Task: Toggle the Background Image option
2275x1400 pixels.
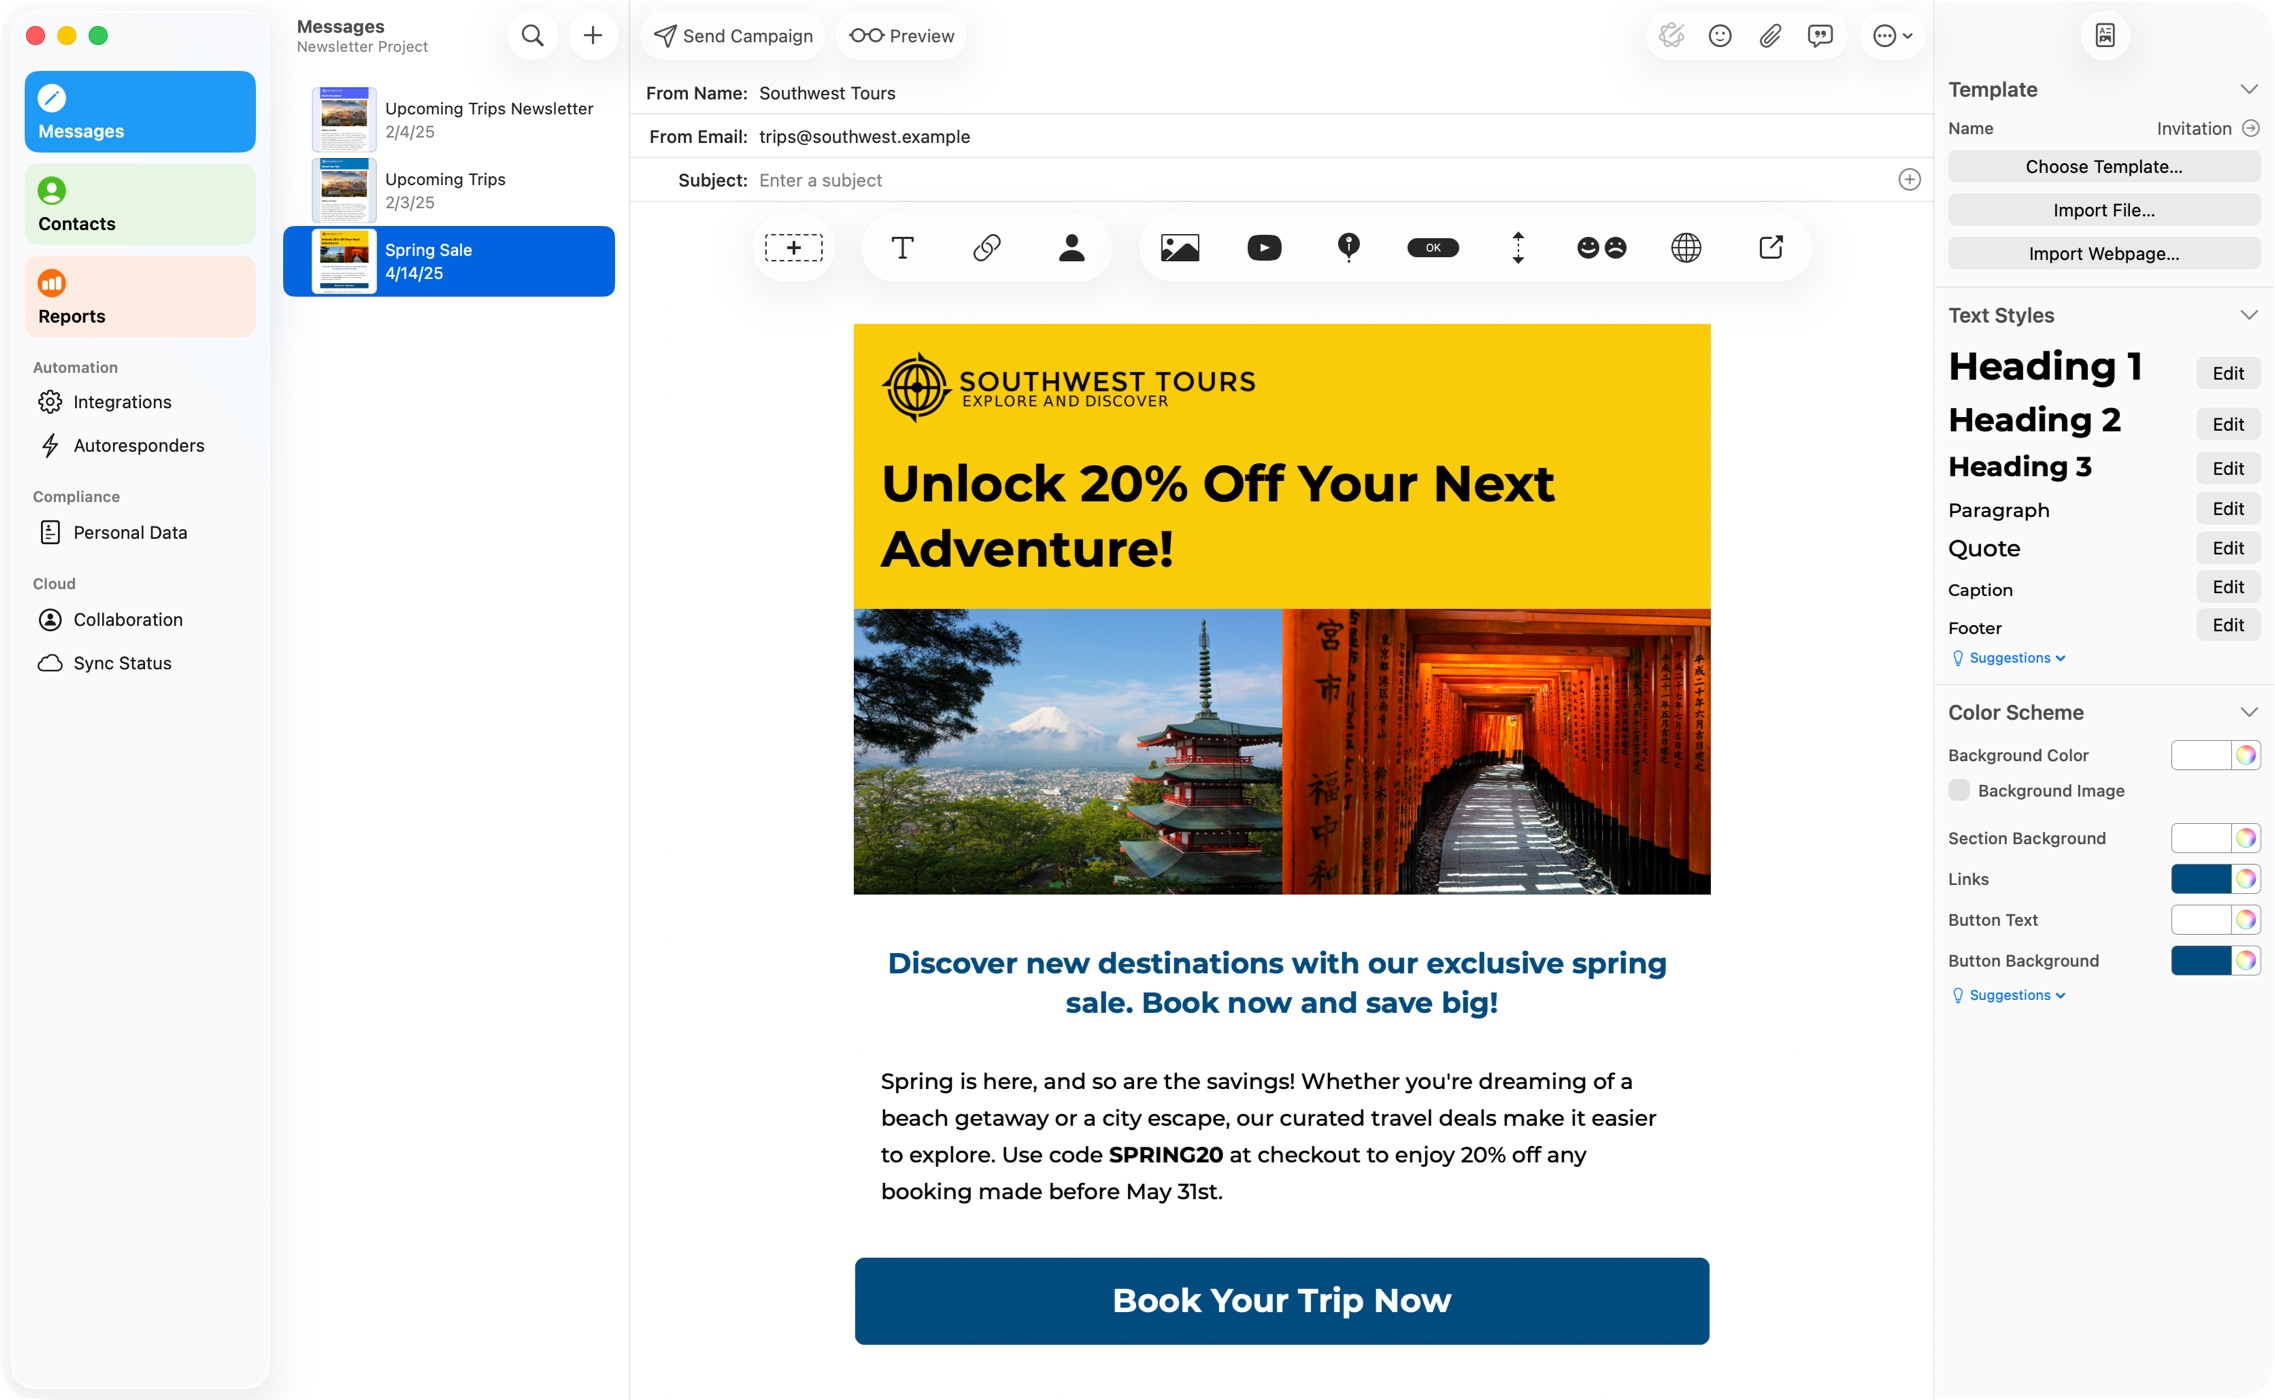Action: pos(1959,790)
